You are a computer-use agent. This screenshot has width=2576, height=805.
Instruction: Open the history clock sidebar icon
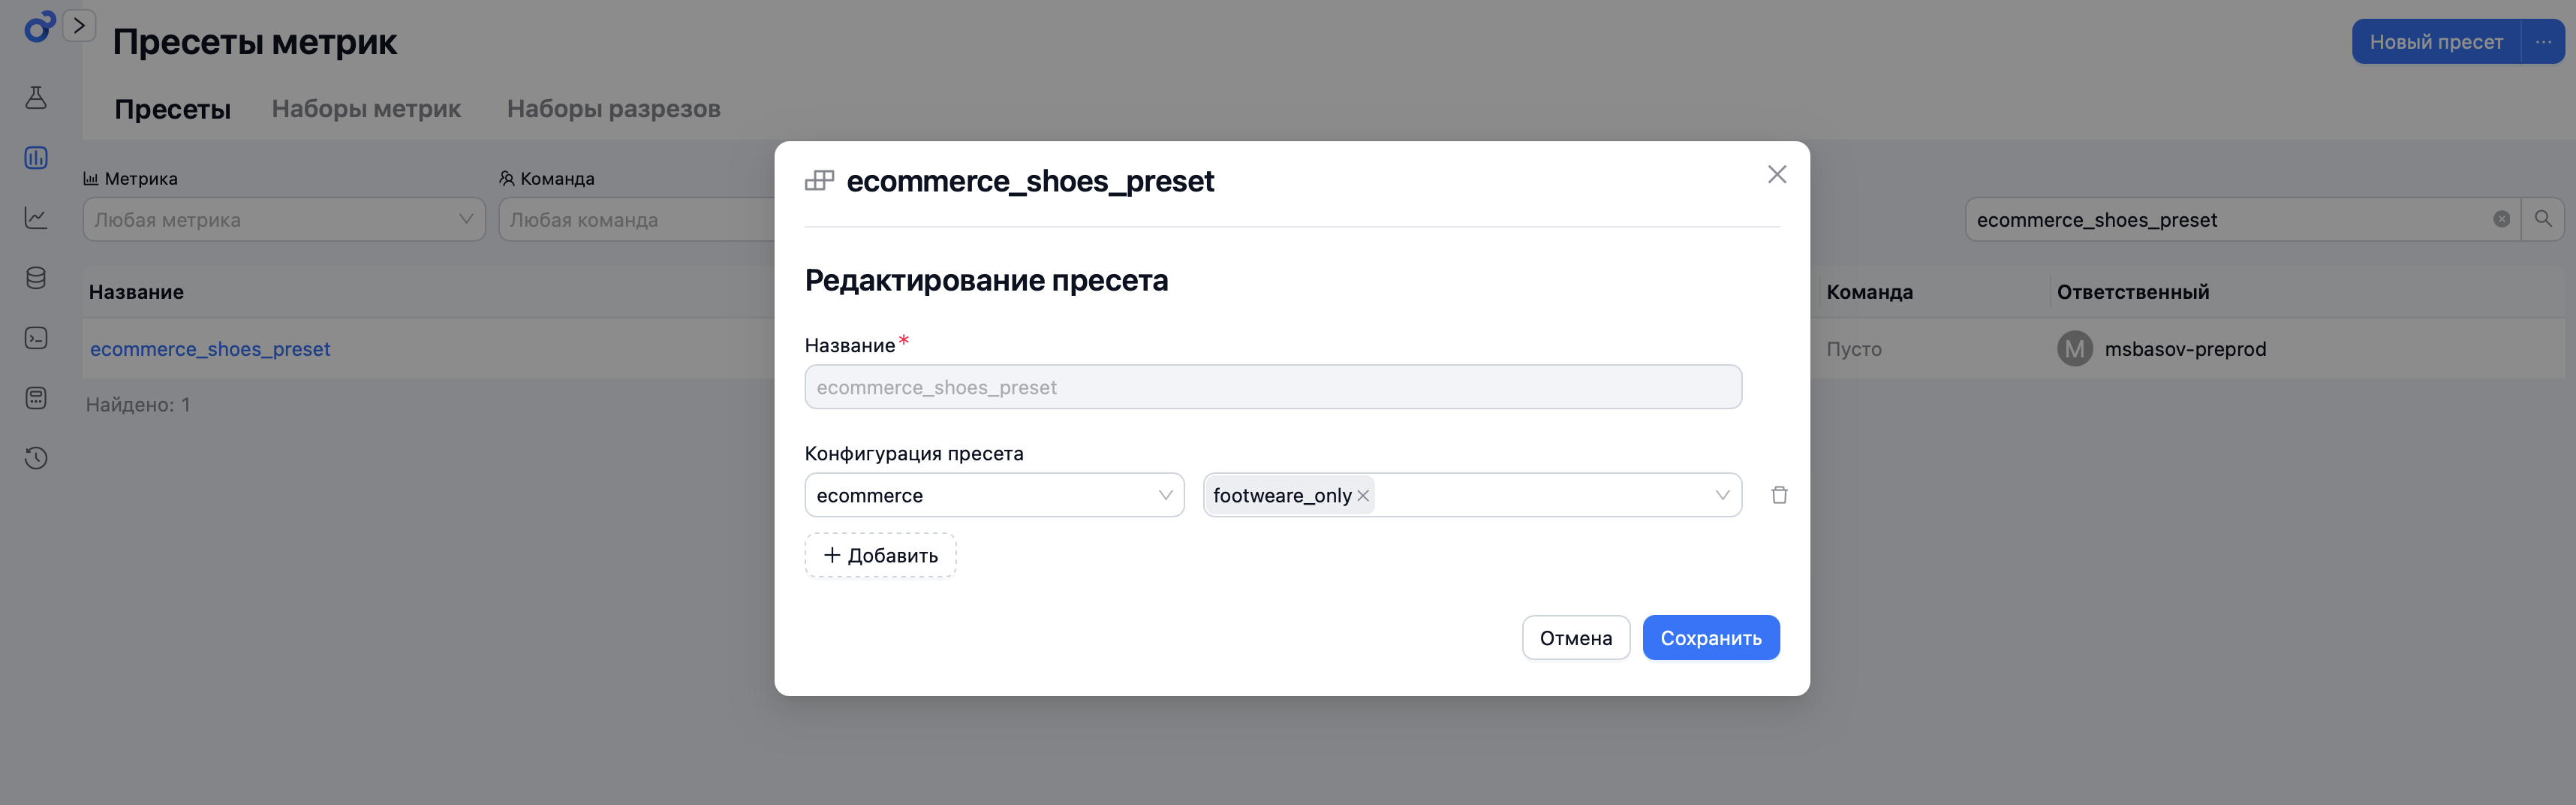[36, 458]
